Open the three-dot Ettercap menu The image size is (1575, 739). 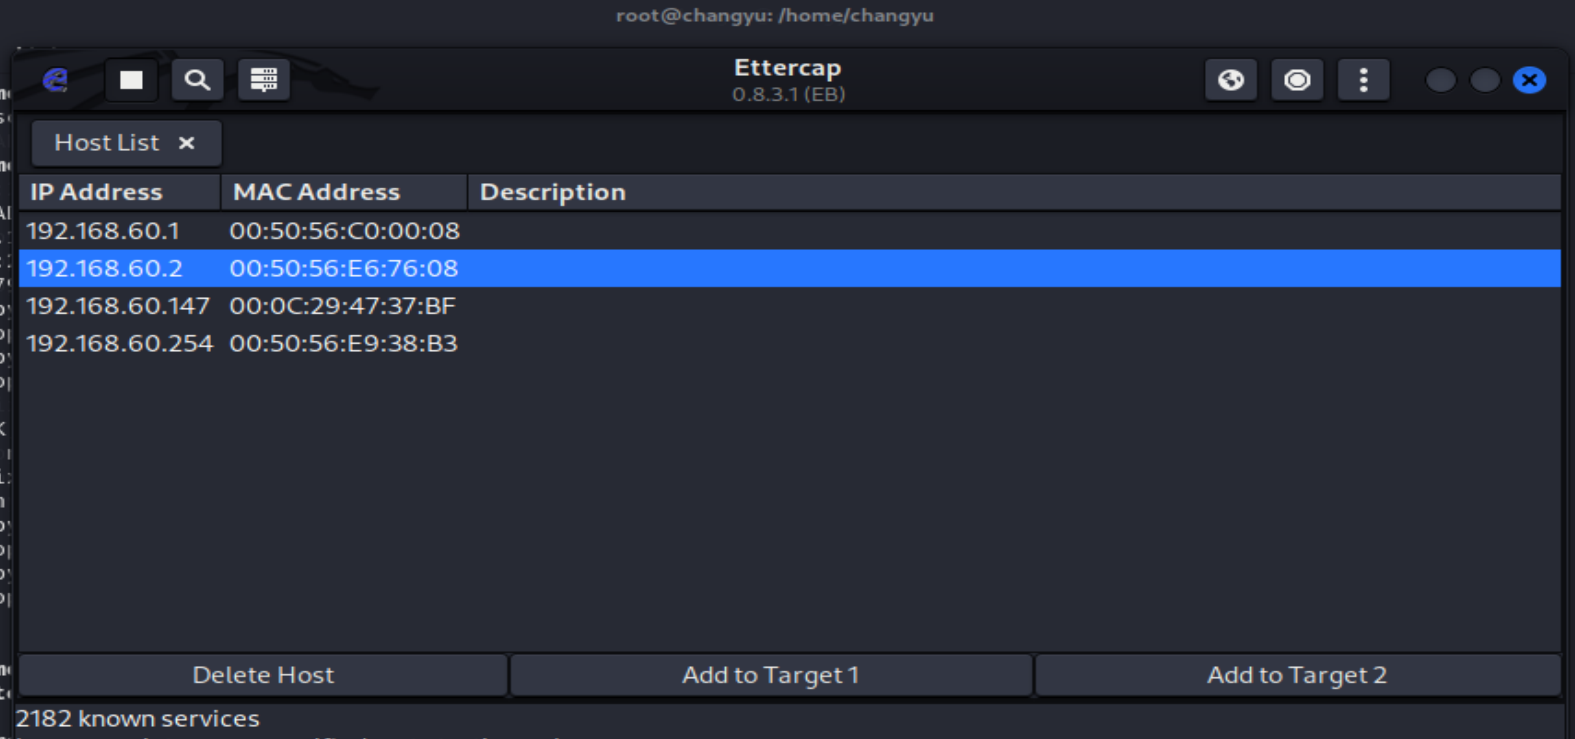(1363, 80)
